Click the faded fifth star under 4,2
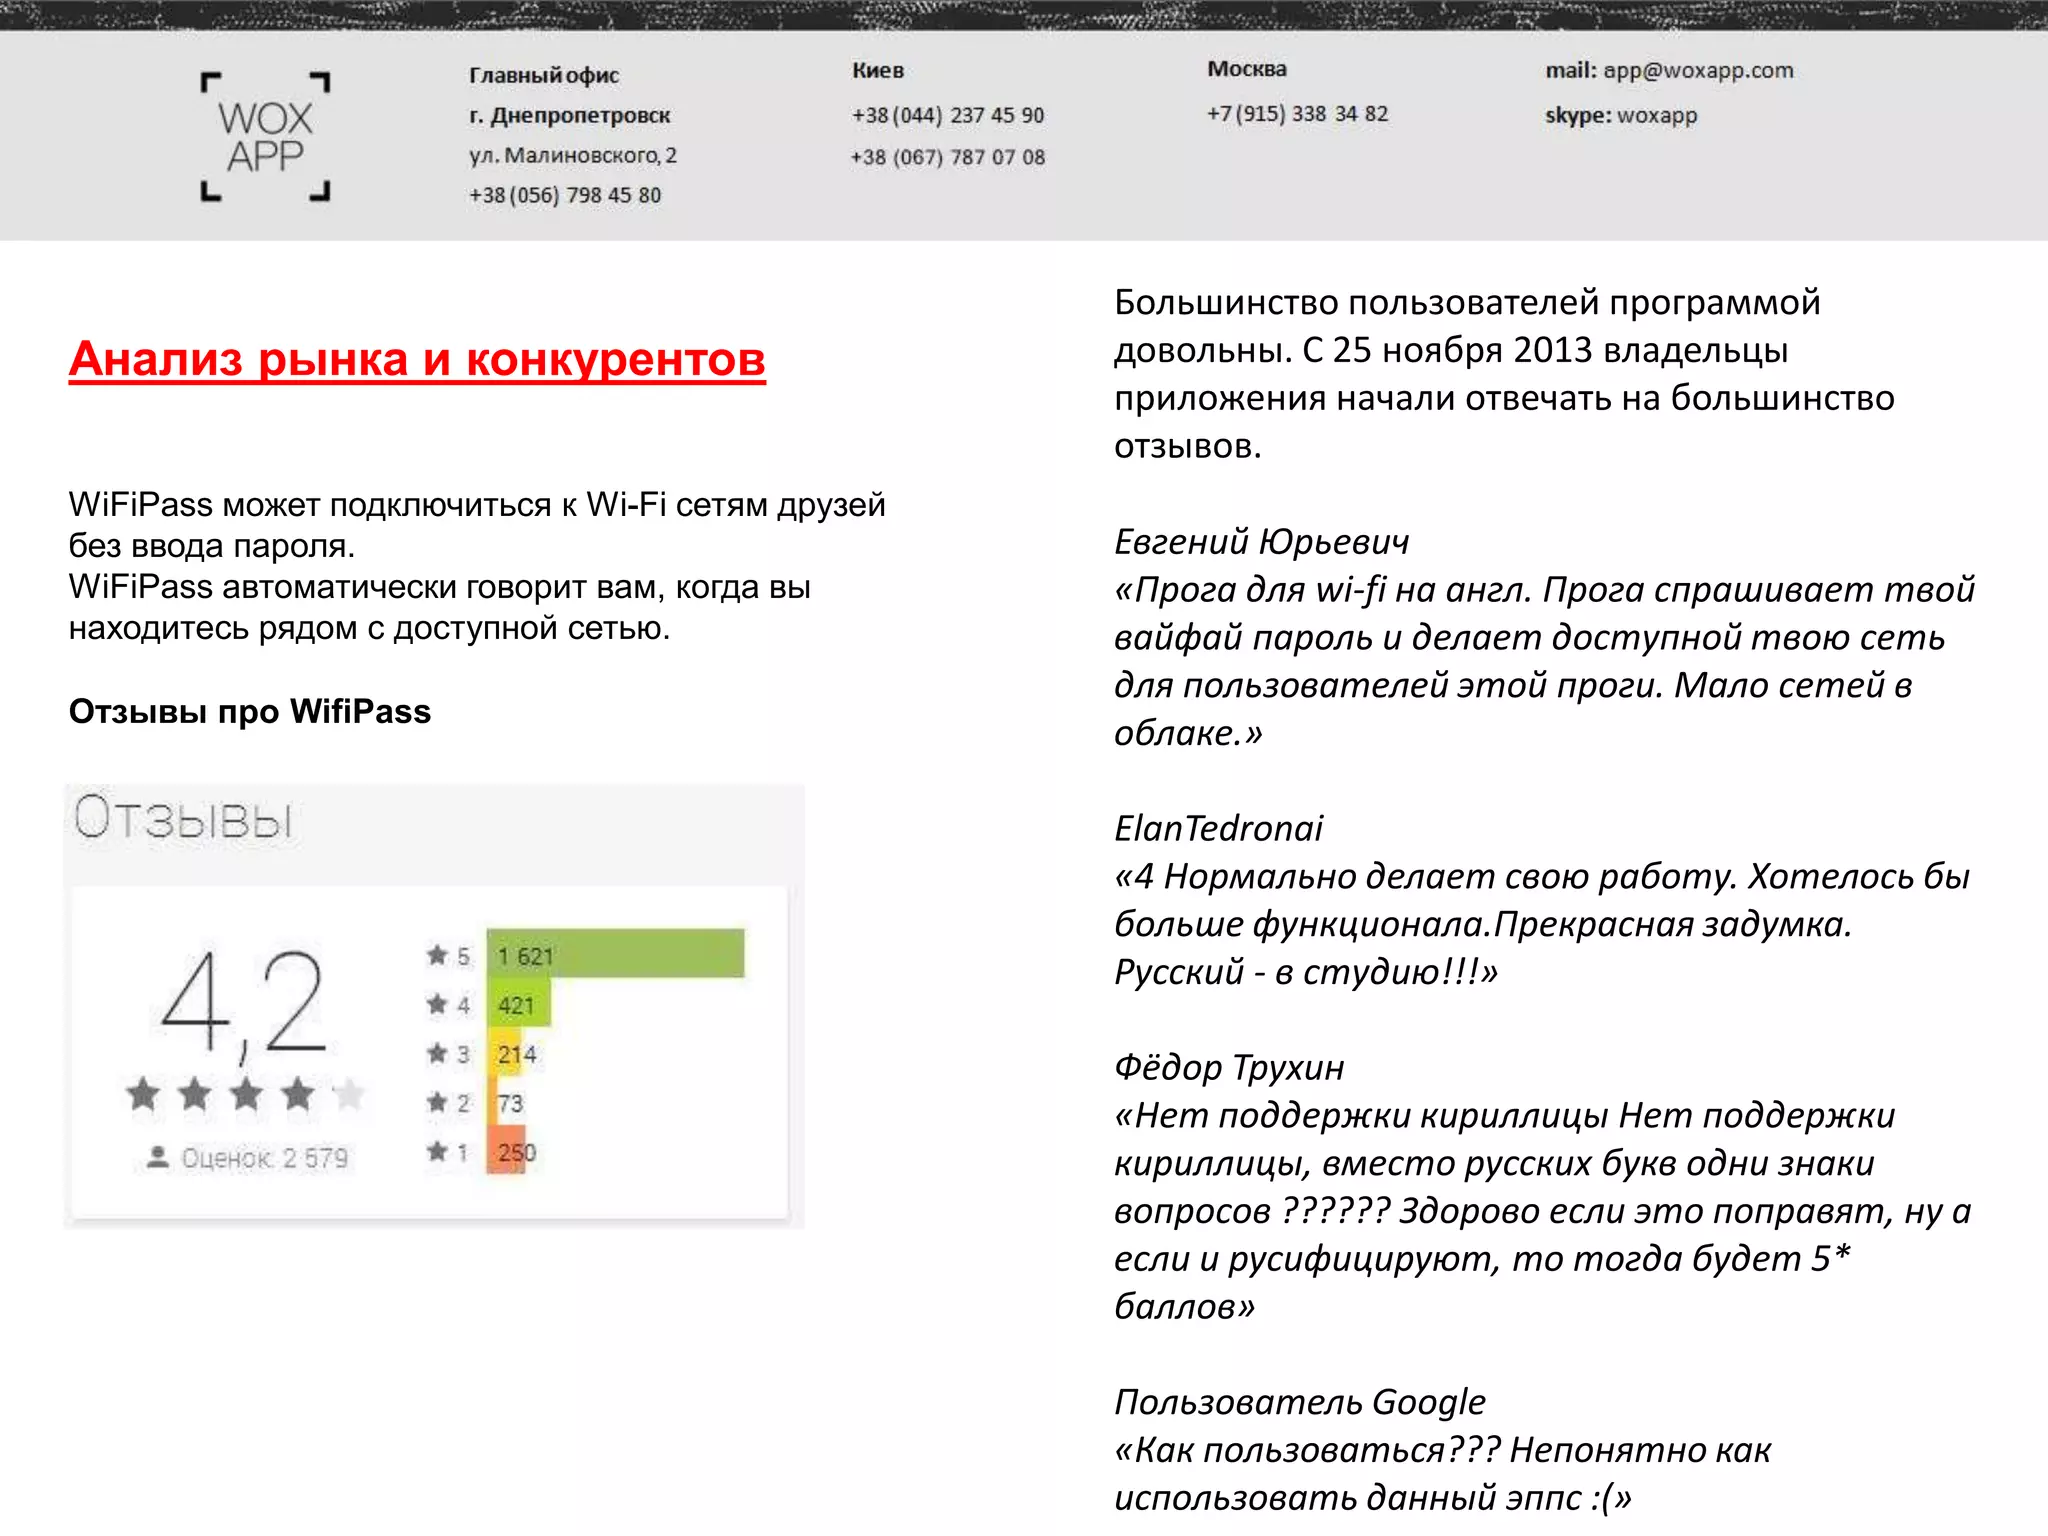 pos(349,1094)
